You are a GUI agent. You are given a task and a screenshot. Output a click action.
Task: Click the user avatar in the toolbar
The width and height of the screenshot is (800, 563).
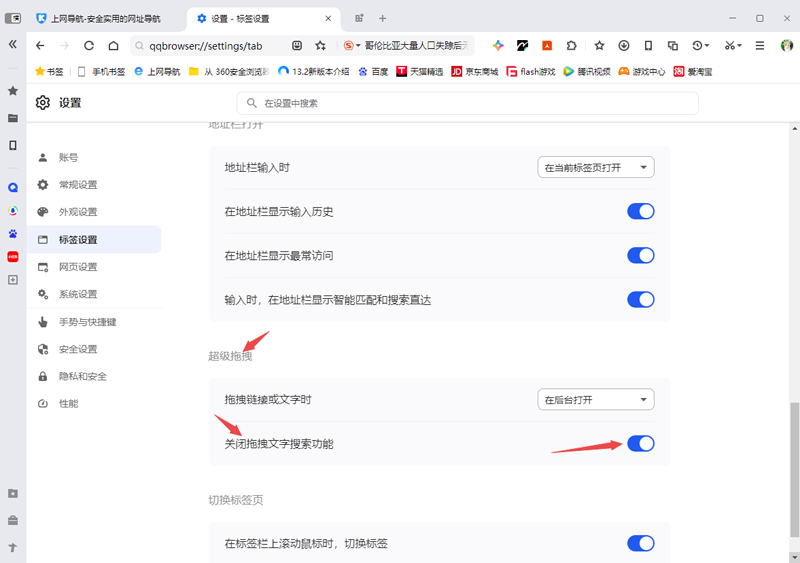tap(787, 46)
